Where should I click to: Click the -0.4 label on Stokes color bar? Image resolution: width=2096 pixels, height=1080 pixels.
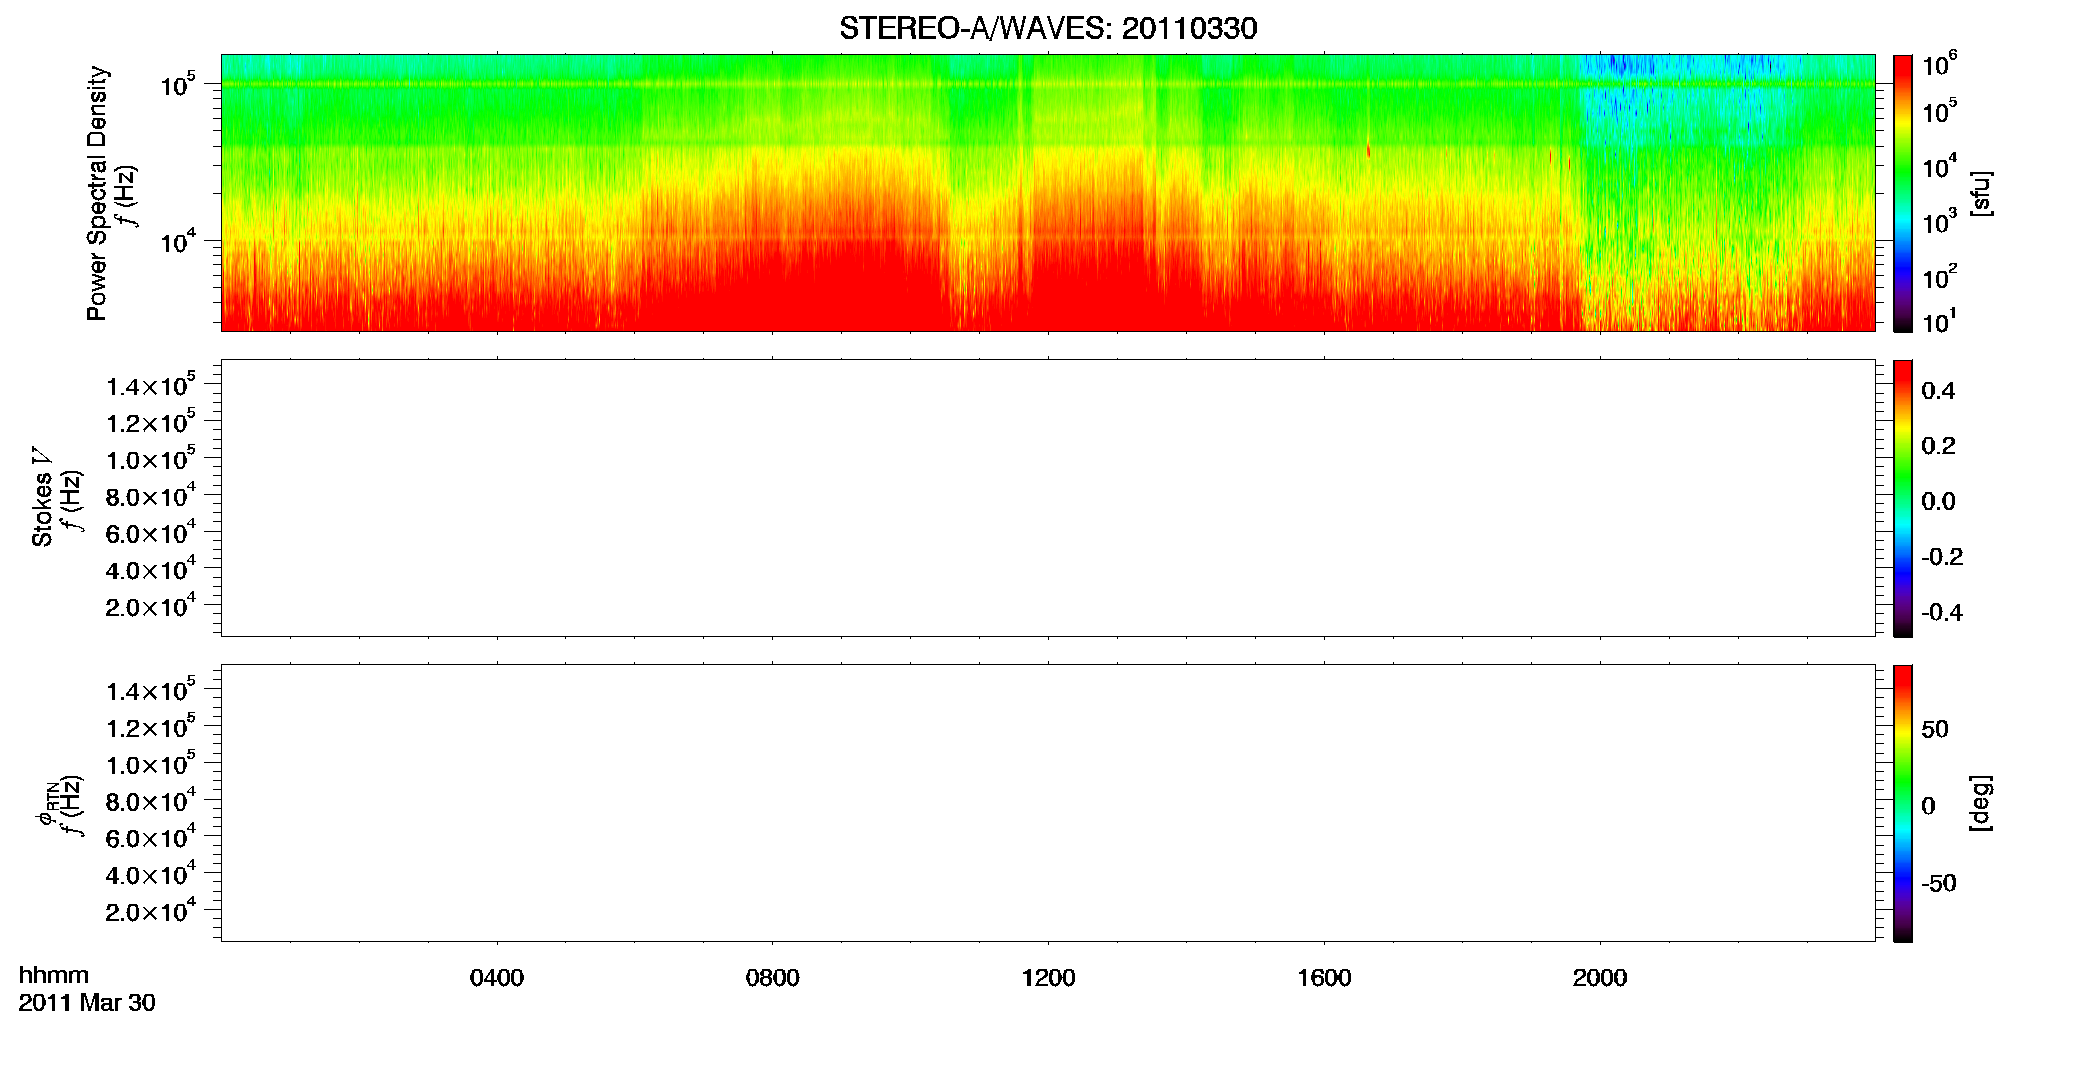click(x=1942, y=613)
